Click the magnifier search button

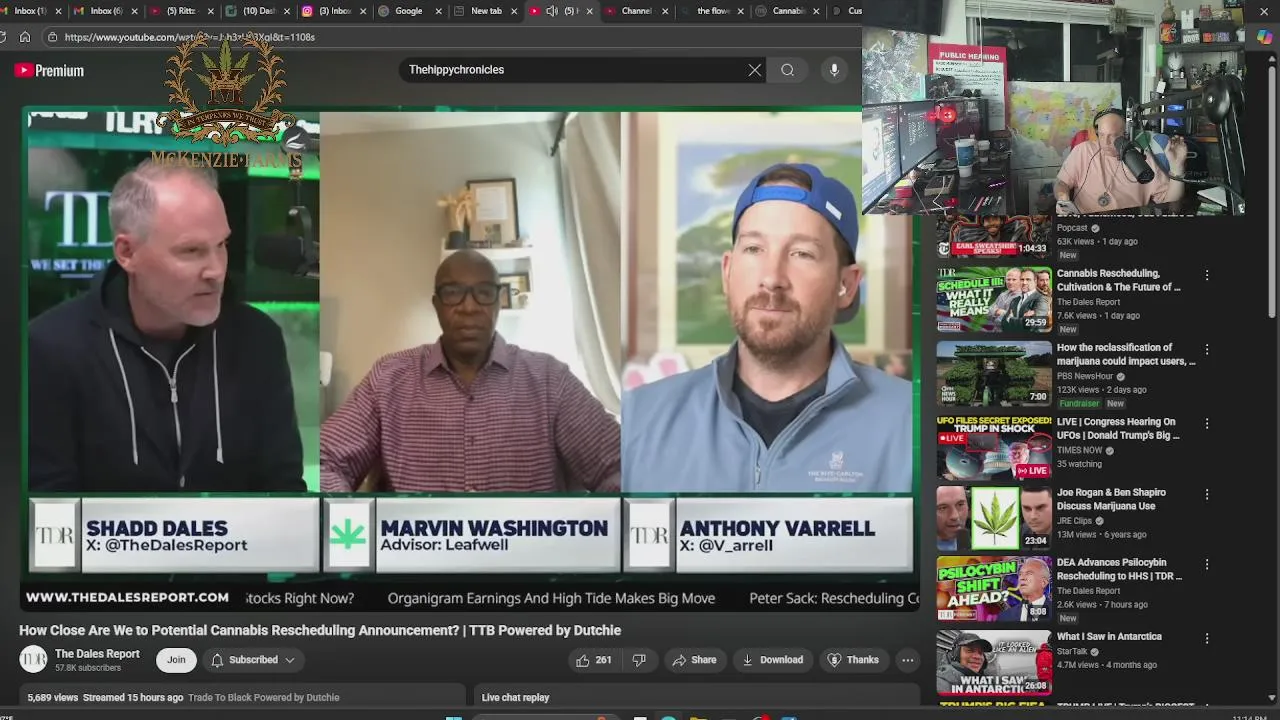pos(788,70)
